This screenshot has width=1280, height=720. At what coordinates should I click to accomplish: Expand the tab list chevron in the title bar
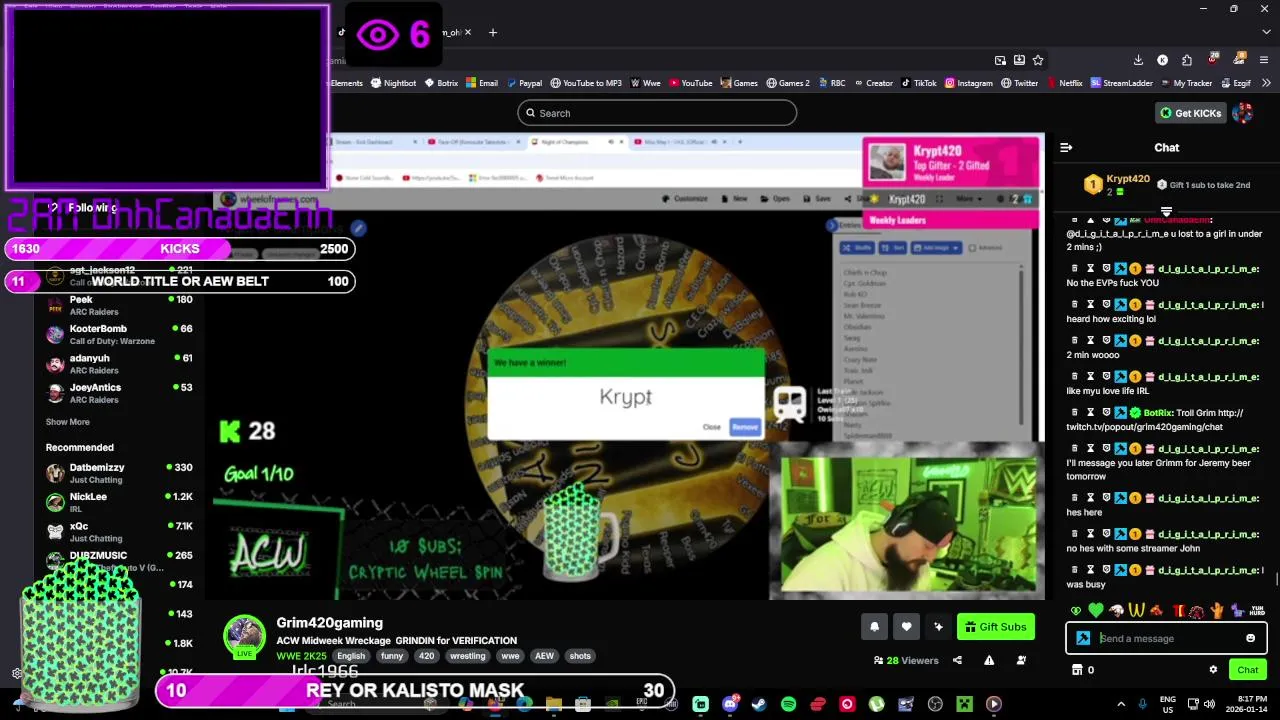click(1266, 32)
